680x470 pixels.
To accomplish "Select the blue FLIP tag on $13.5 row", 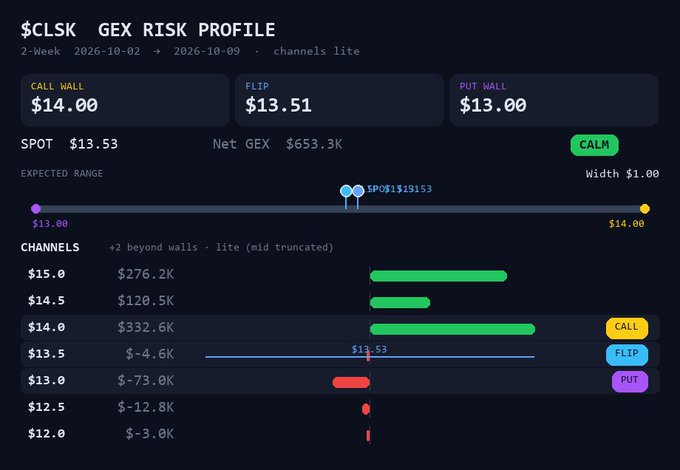I will 627,354.
